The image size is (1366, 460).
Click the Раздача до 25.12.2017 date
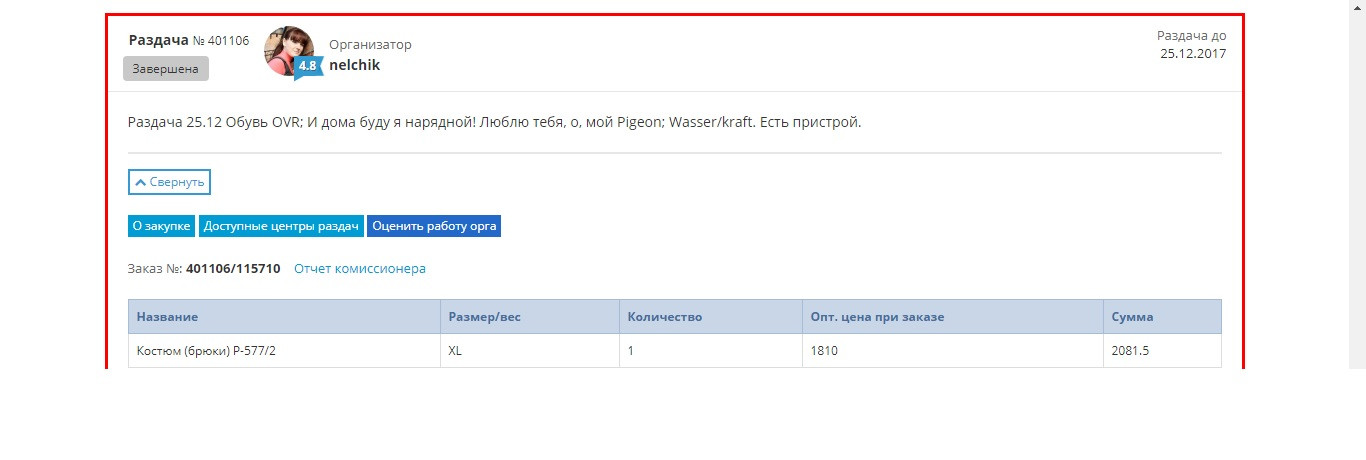[x=1192, y=45]
